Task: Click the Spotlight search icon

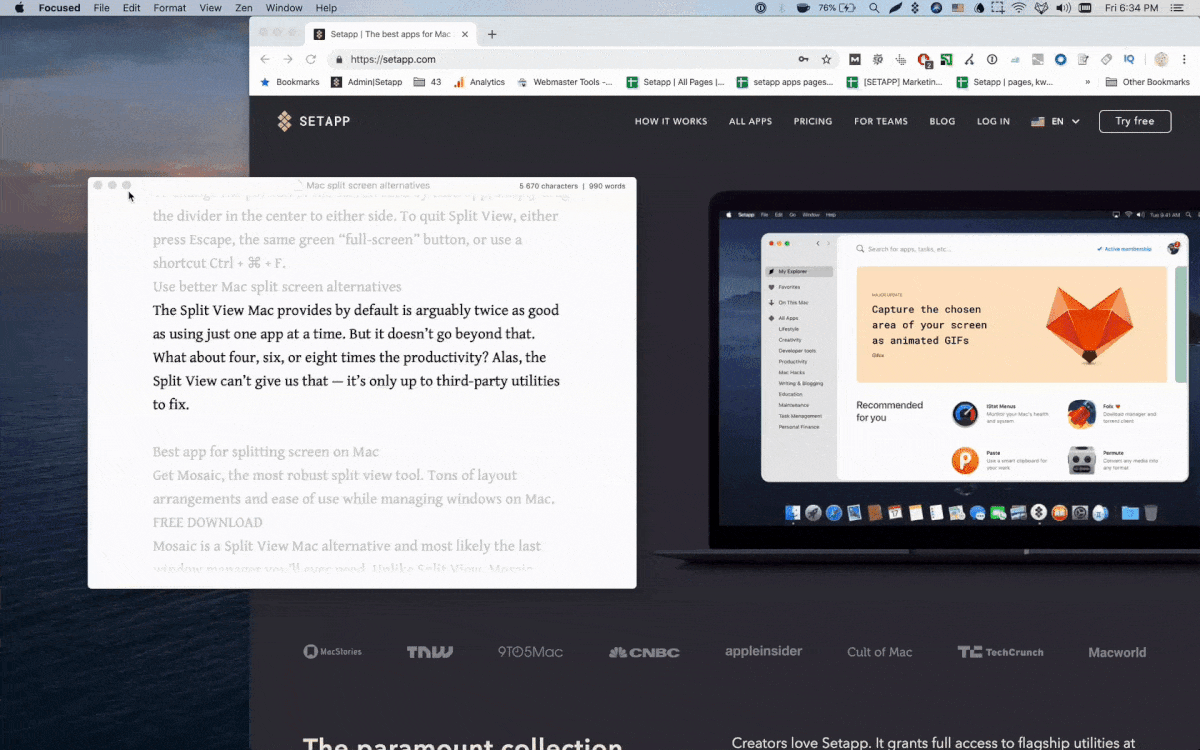Action: click(874, 8)
